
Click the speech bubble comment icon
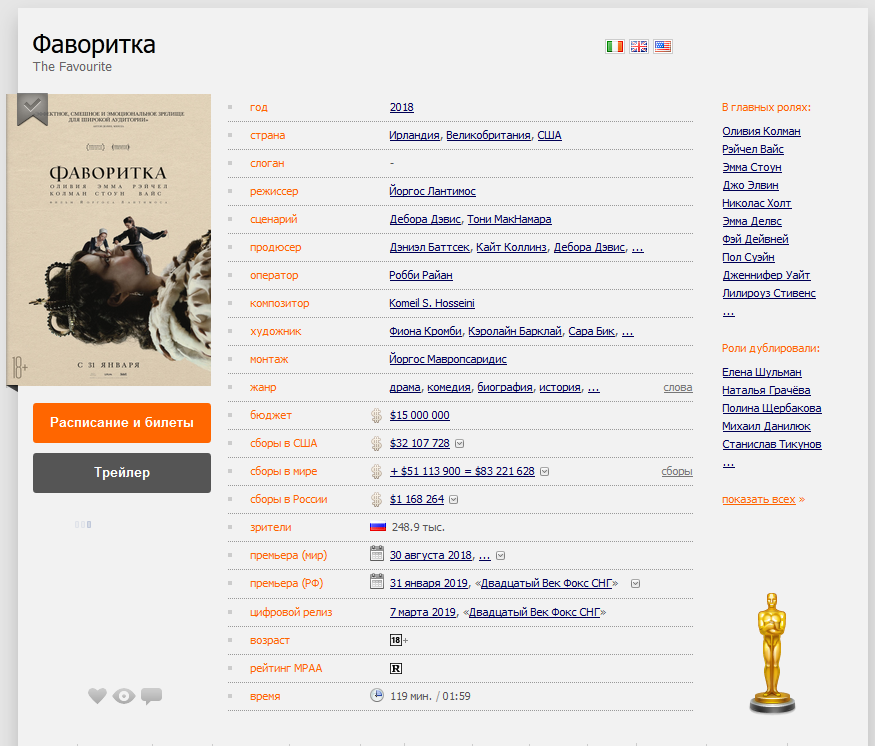pyautogui.click(x=151, y=696)
